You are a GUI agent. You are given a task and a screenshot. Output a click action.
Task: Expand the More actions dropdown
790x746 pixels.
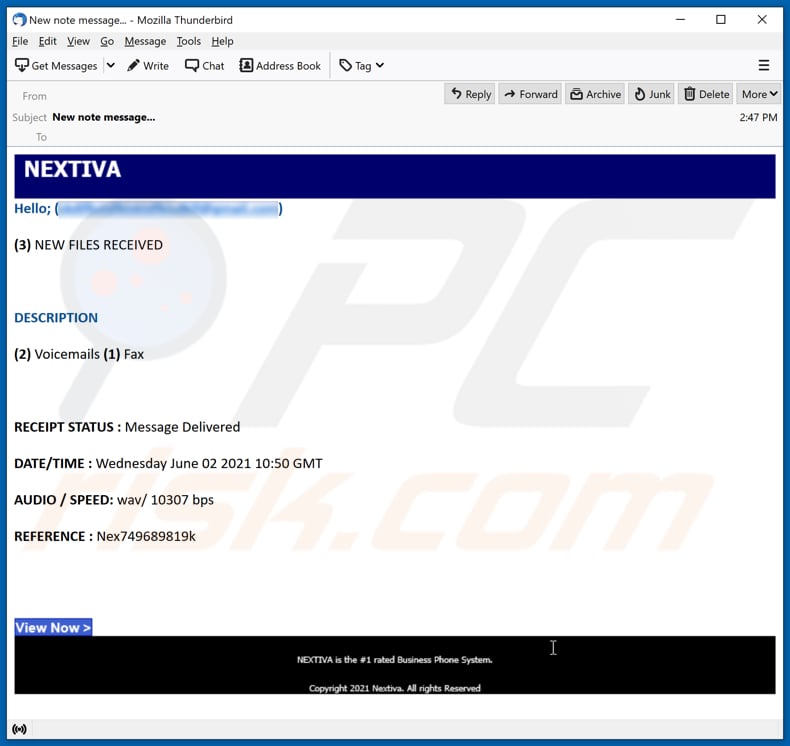click(x=759, y=94)
